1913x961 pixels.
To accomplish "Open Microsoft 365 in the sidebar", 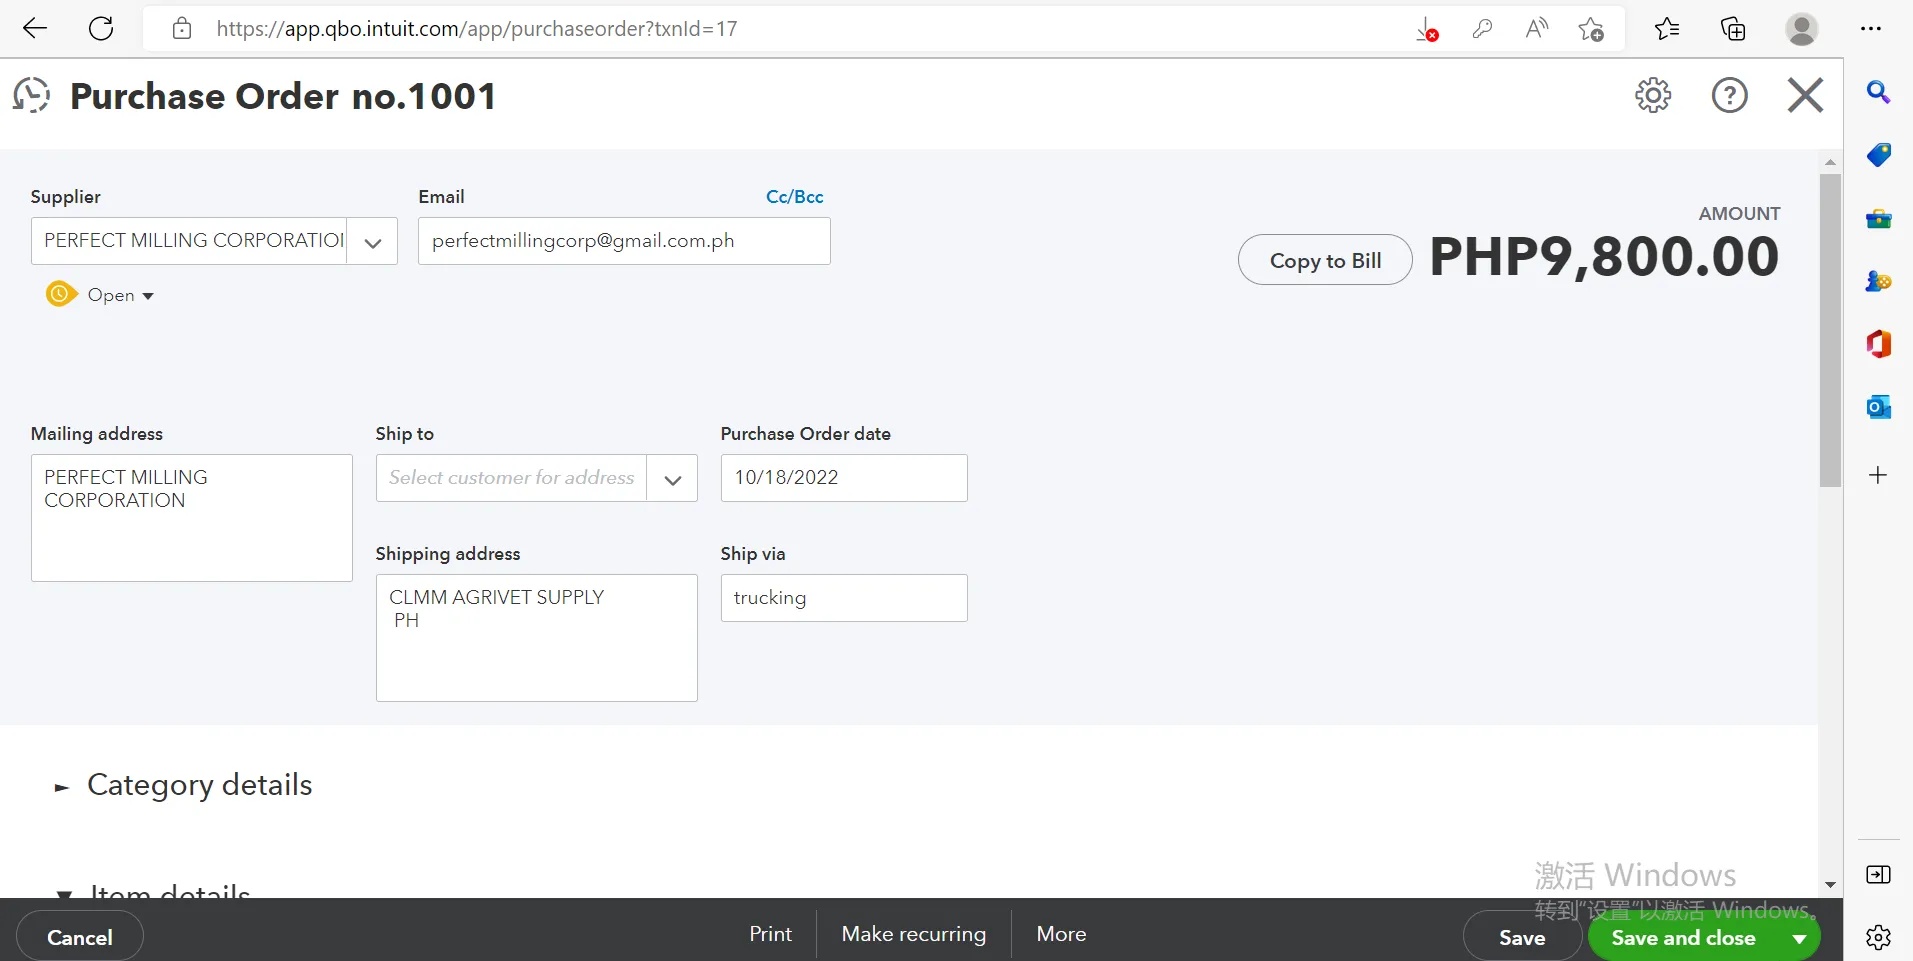I will click(1879, 344).
